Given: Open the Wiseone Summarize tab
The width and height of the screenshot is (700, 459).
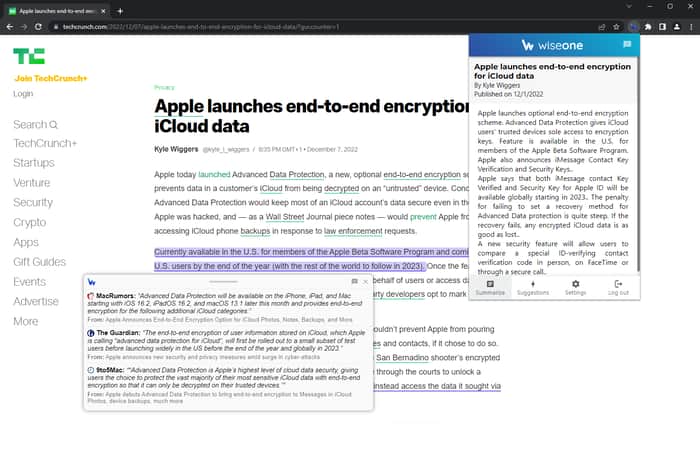Looking at the screenshot, I should (490, 288).
